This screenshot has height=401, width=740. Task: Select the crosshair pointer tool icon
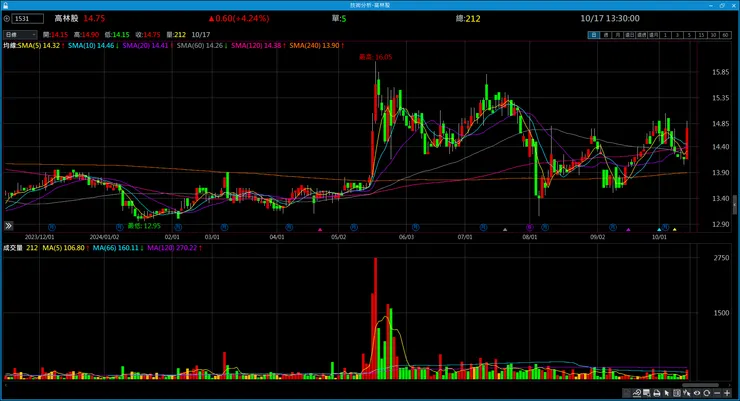pos(687,393)
